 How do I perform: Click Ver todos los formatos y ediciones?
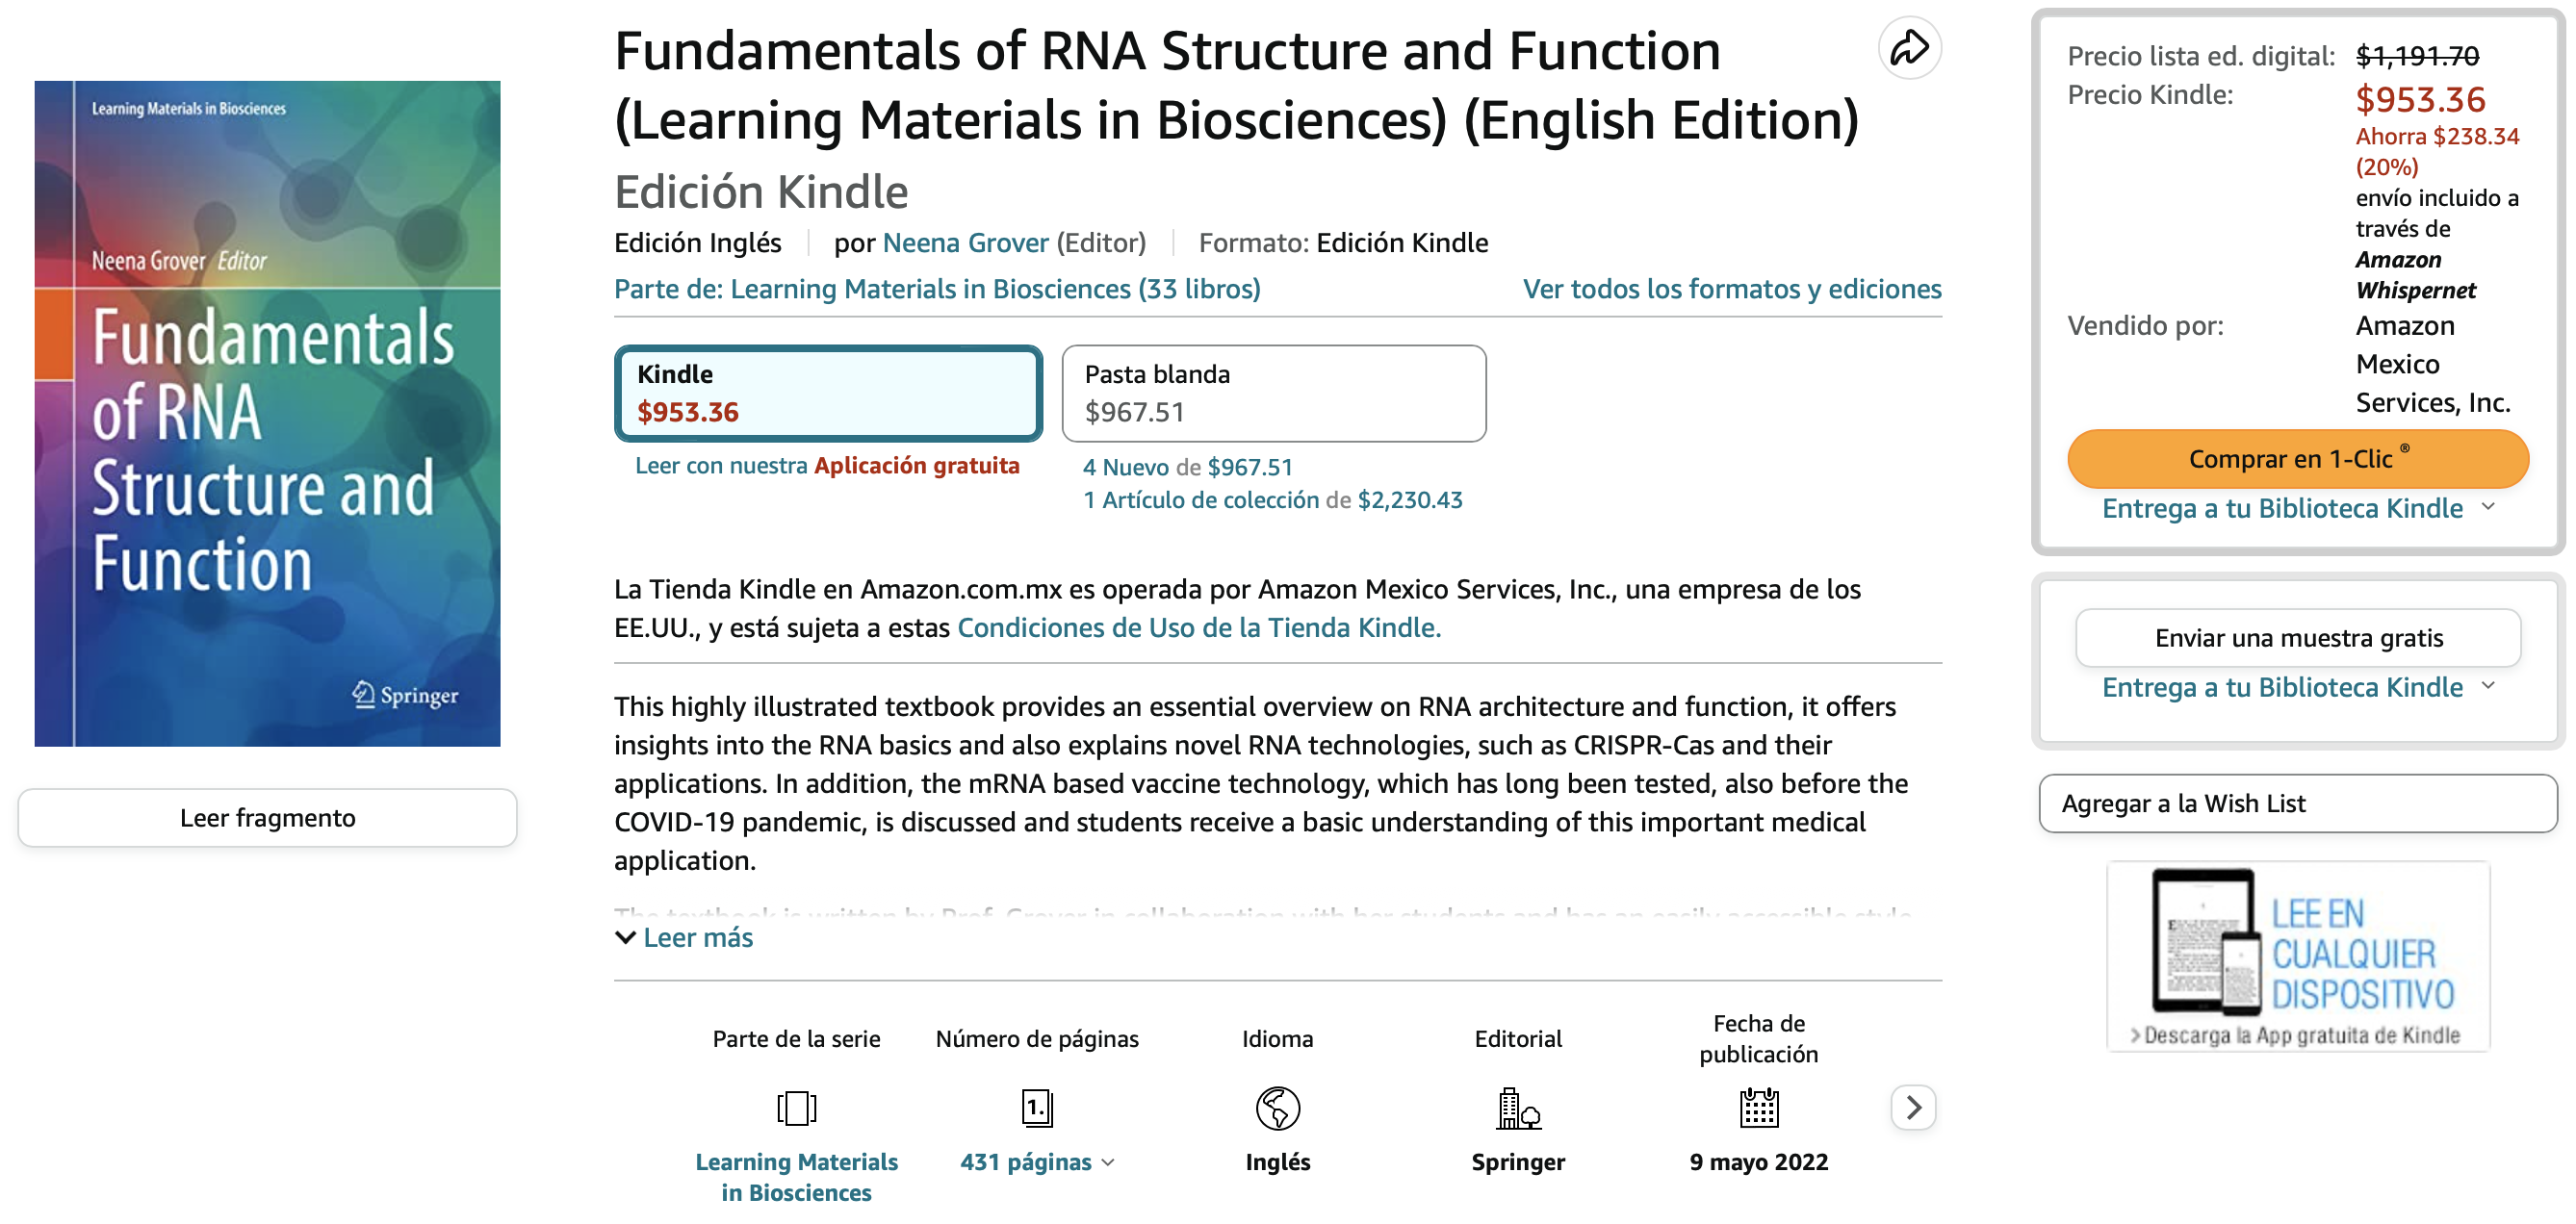pos(1731,289)
